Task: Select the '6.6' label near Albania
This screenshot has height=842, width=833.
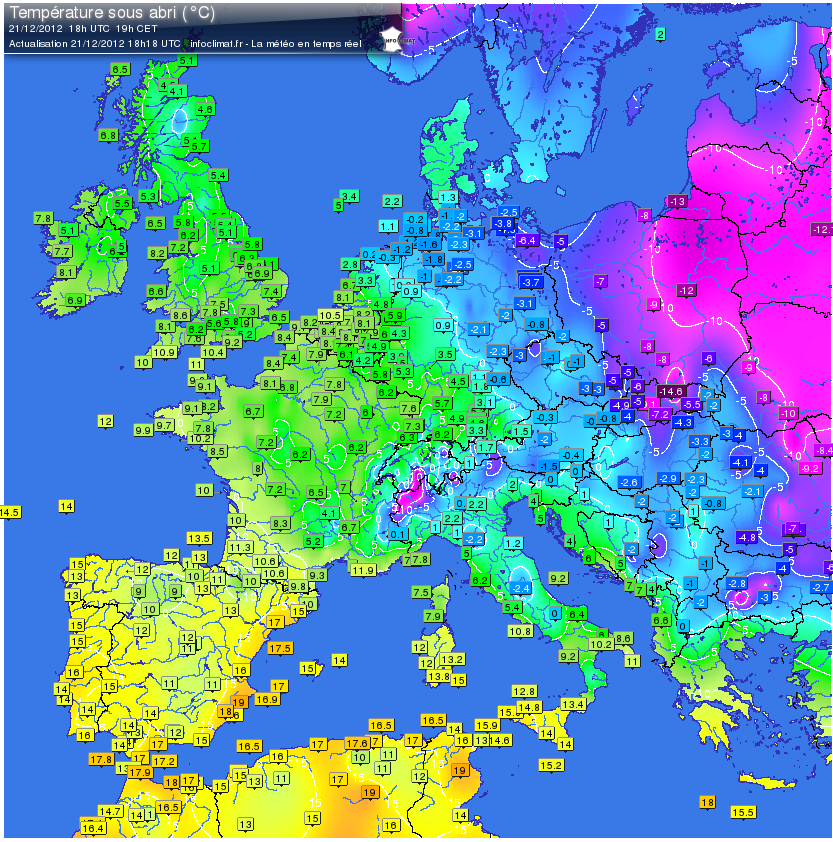Action: pos(661,620)
